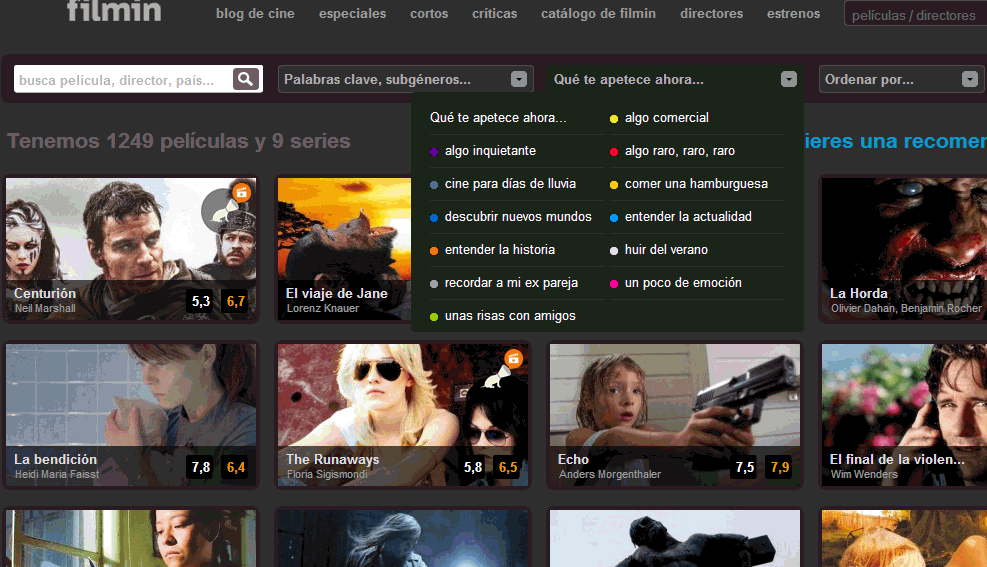This screenshot has width=987, height=567.
Task: Go to directores page
Action: click(x=711, y=13)
